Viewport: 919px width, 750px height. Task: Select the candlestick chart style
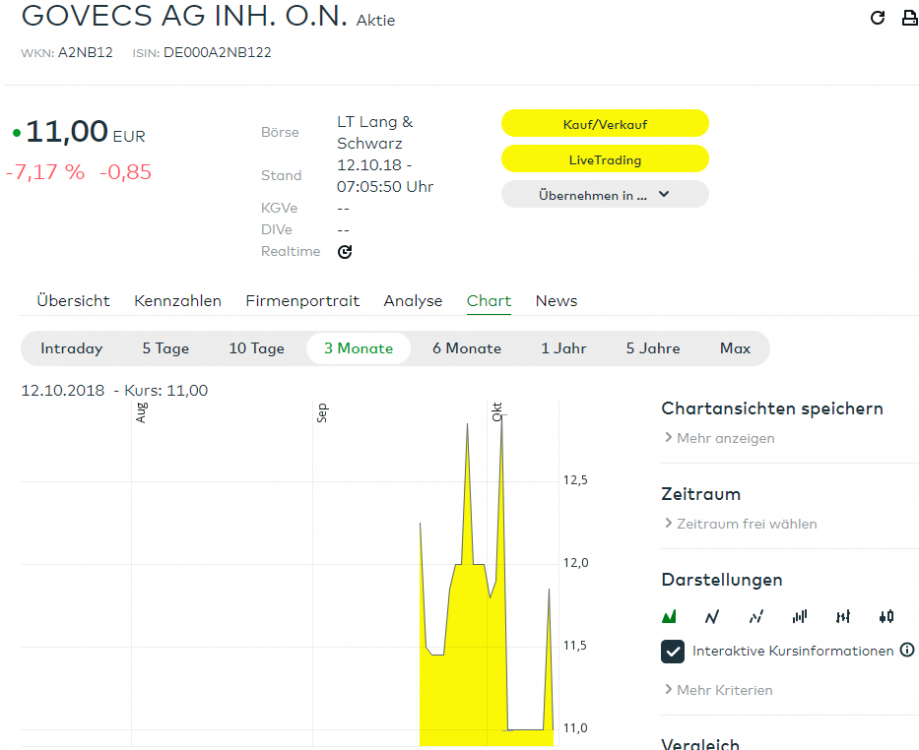tap(886, 617)
